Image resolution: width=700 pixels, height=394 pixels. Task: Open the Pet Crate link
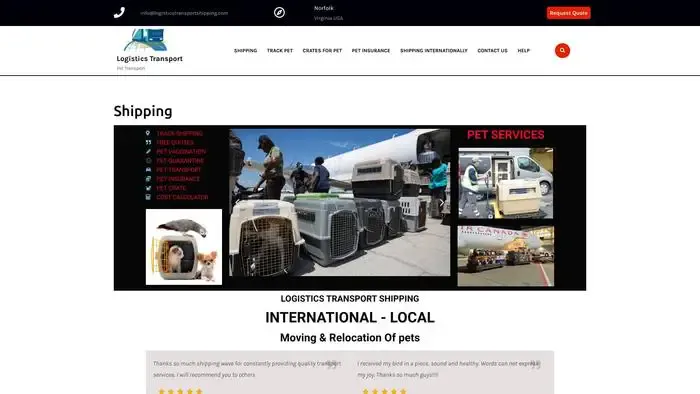tap(171, 188)
